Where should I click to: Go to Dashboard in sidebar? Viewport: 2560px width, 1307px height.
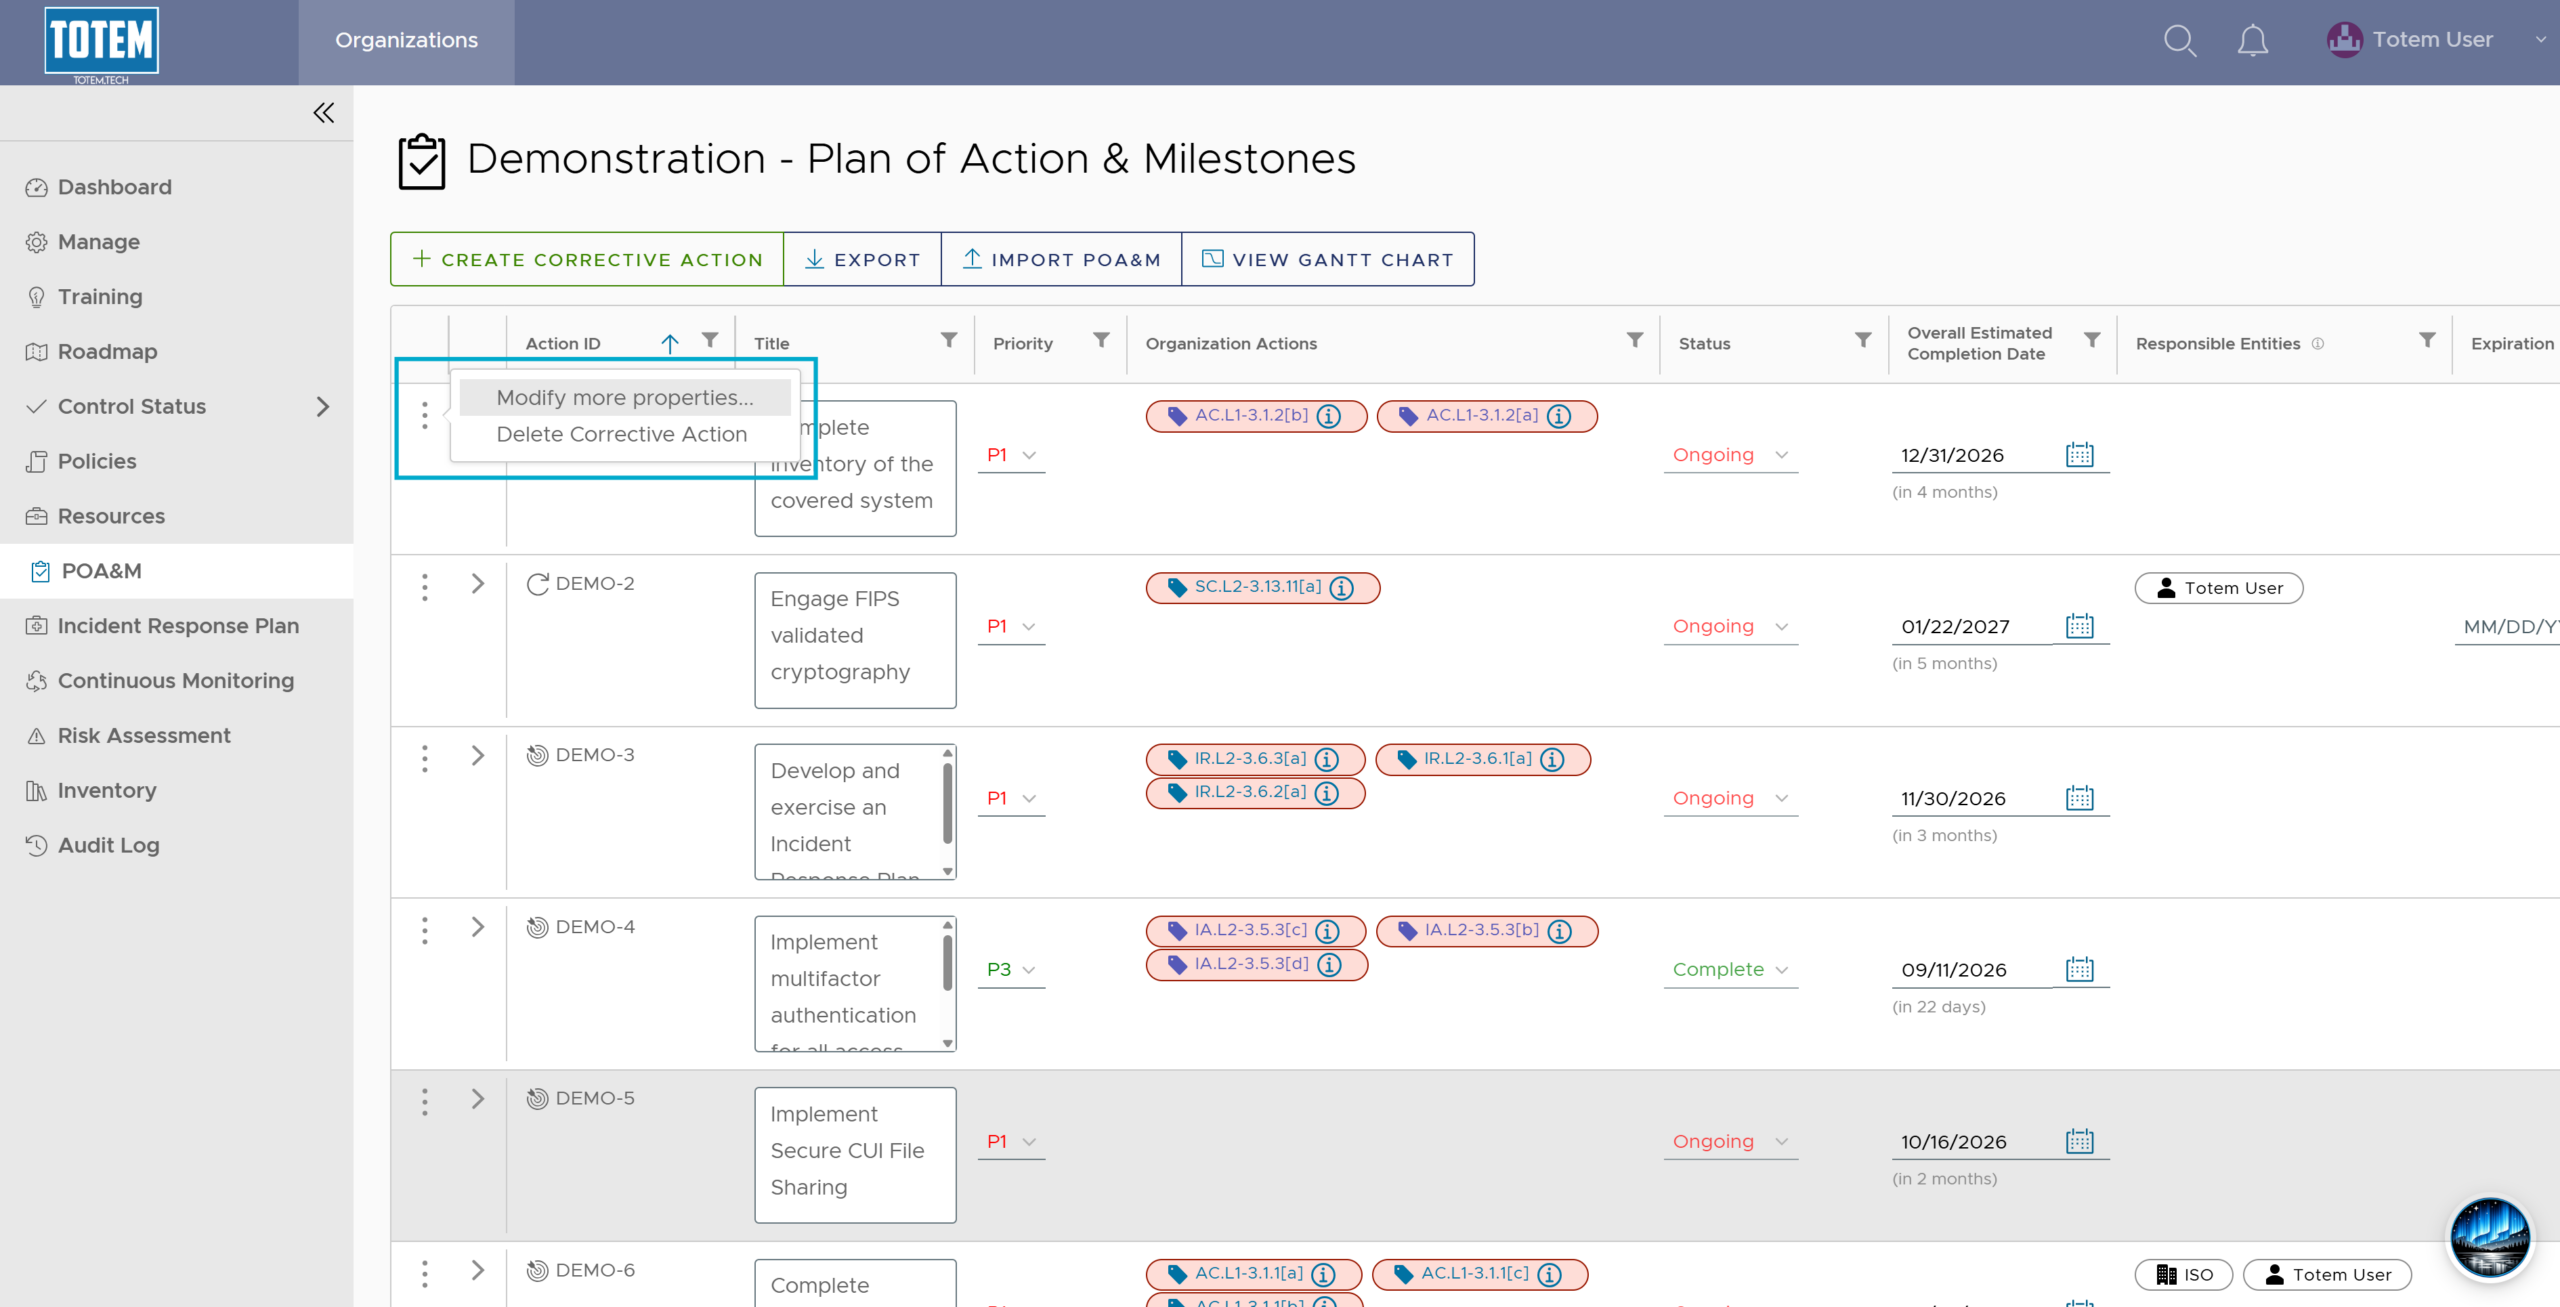[114, 187]
